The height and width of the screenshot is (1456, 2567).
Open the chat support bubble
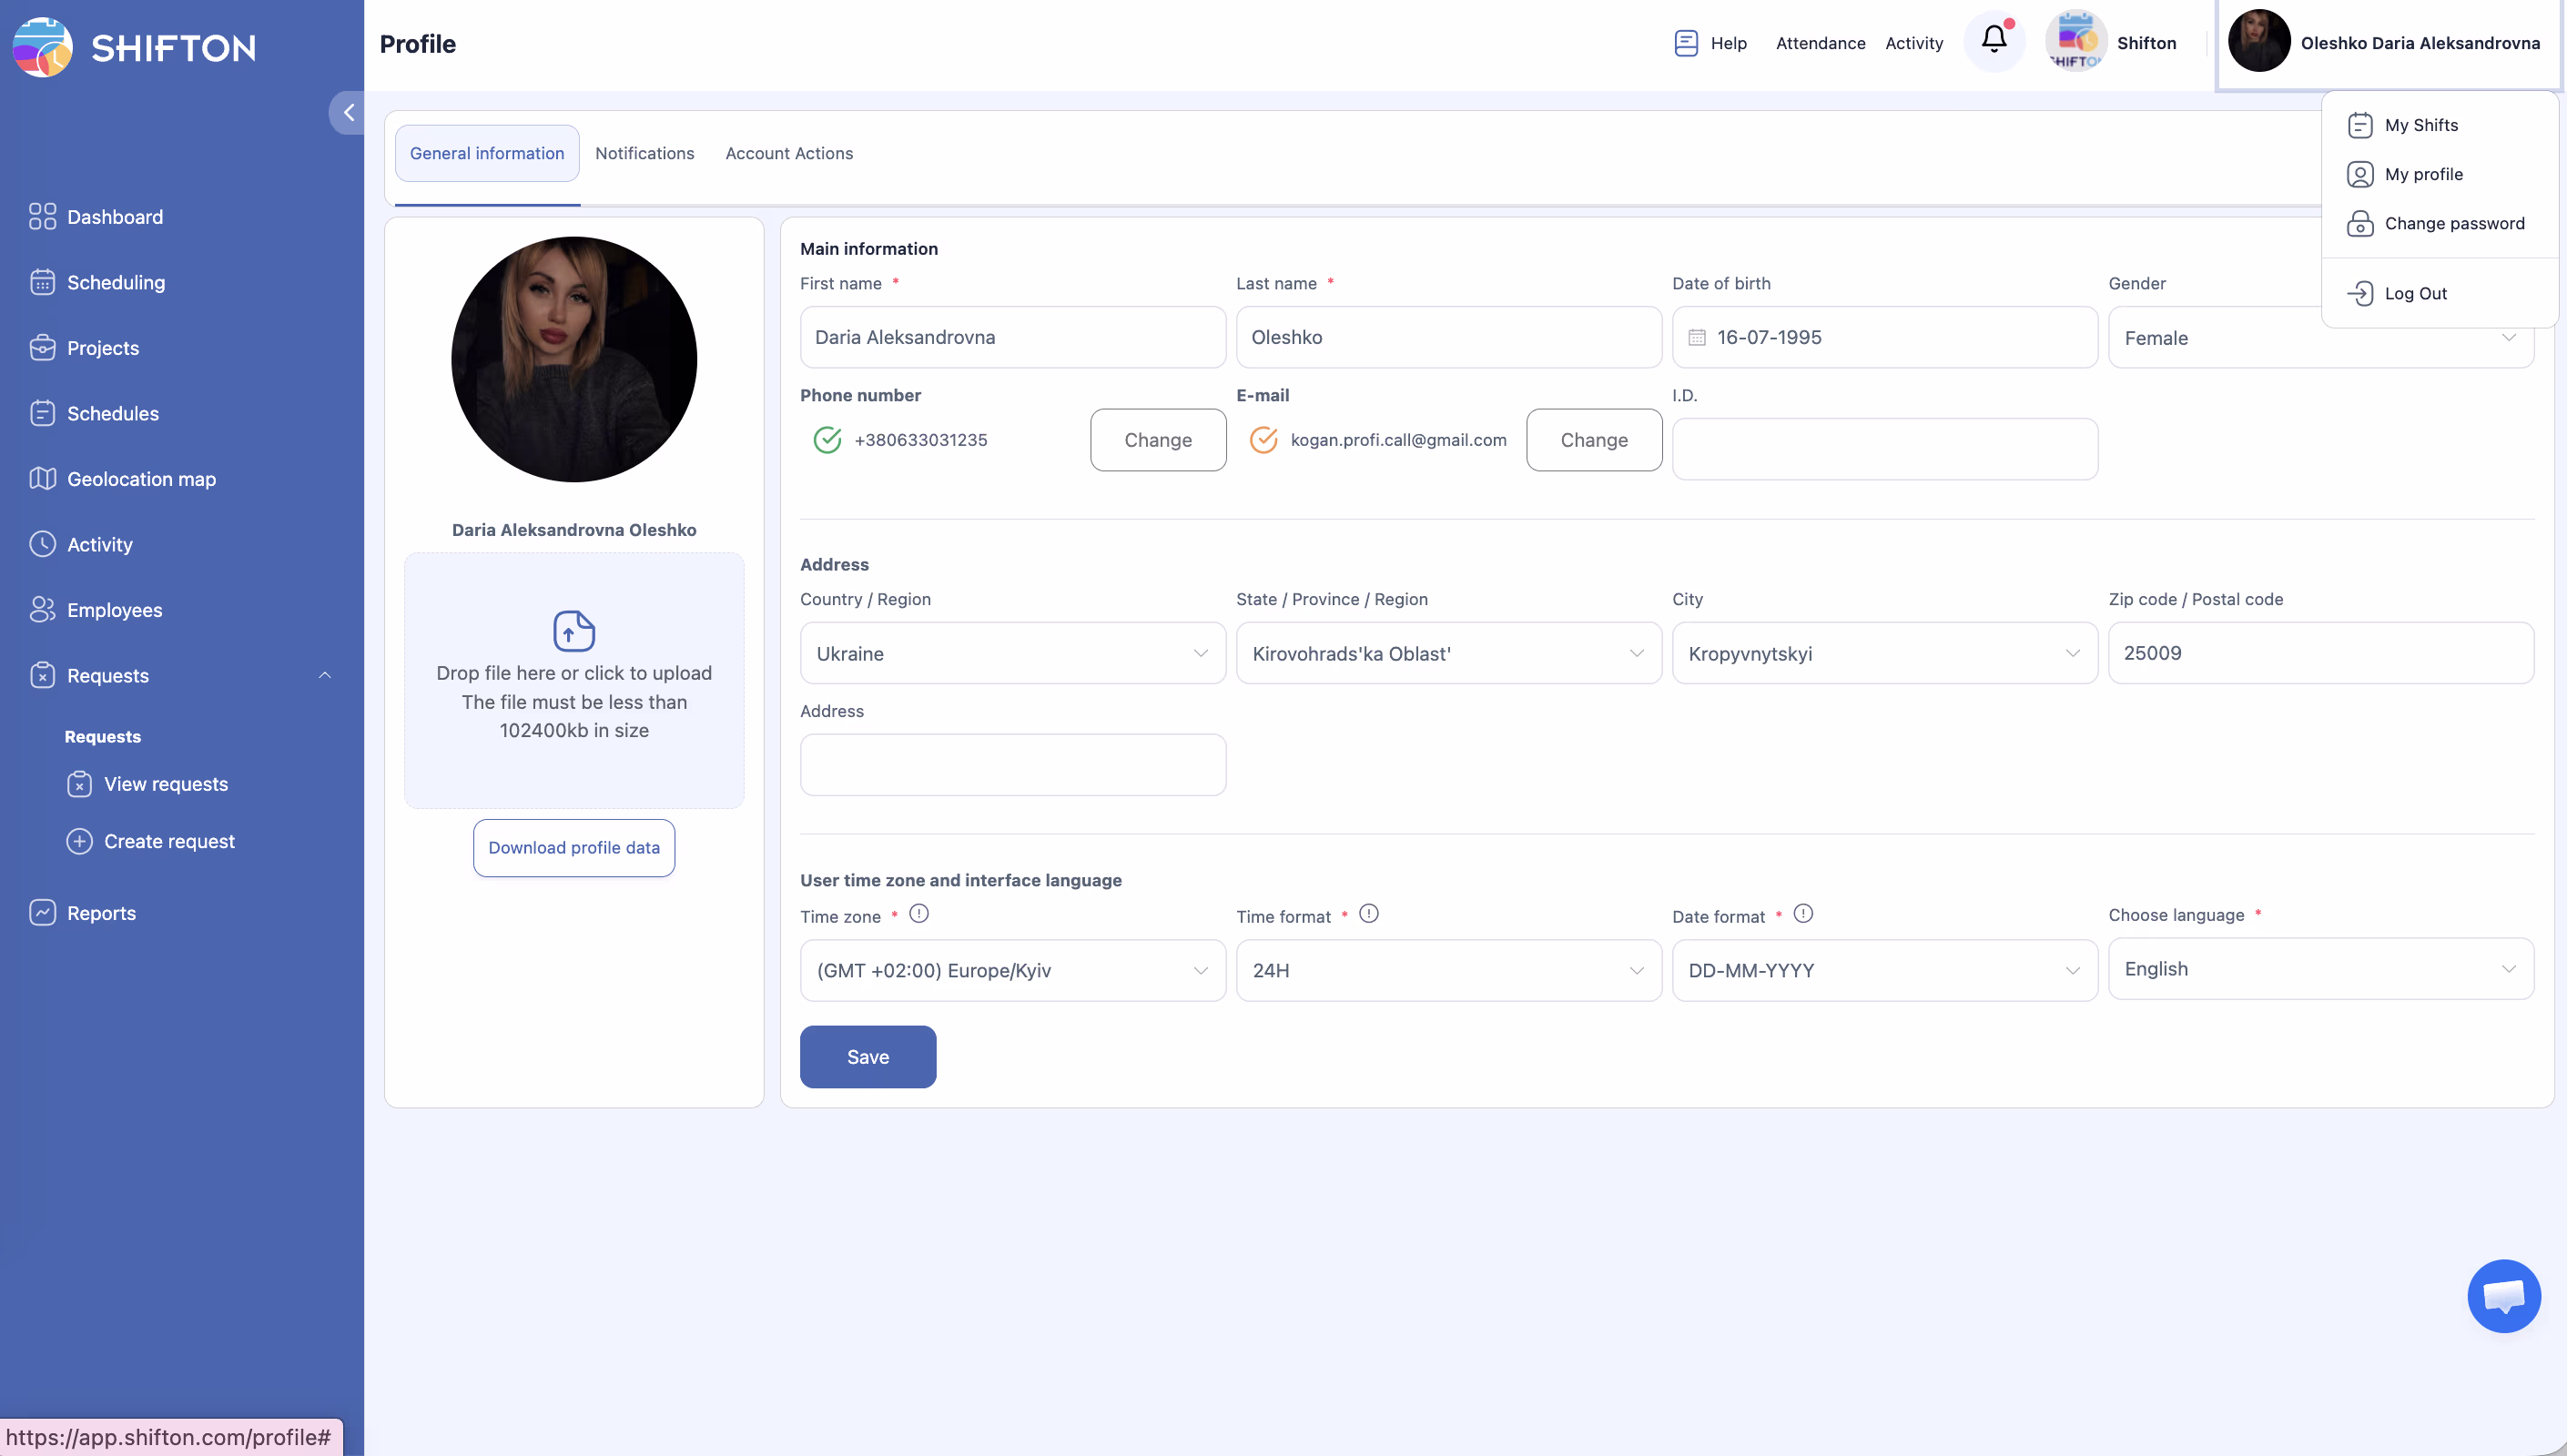pyautogui.click(x=2503, y=1296)
